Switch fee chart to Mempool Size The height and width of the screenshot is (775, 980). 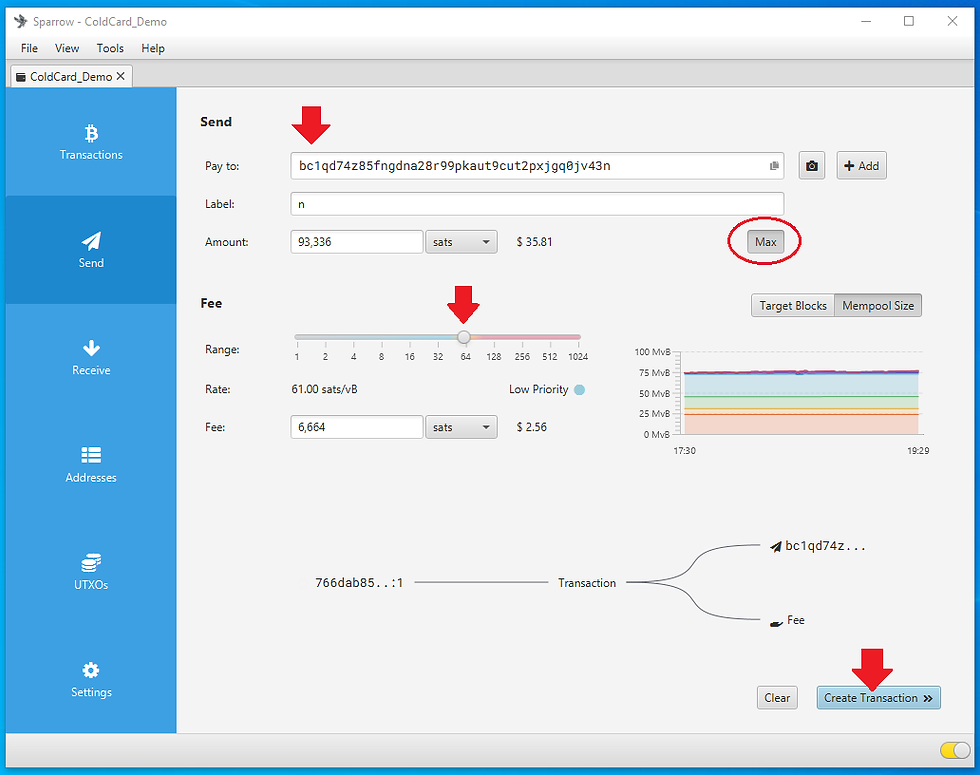pos(878,306)
